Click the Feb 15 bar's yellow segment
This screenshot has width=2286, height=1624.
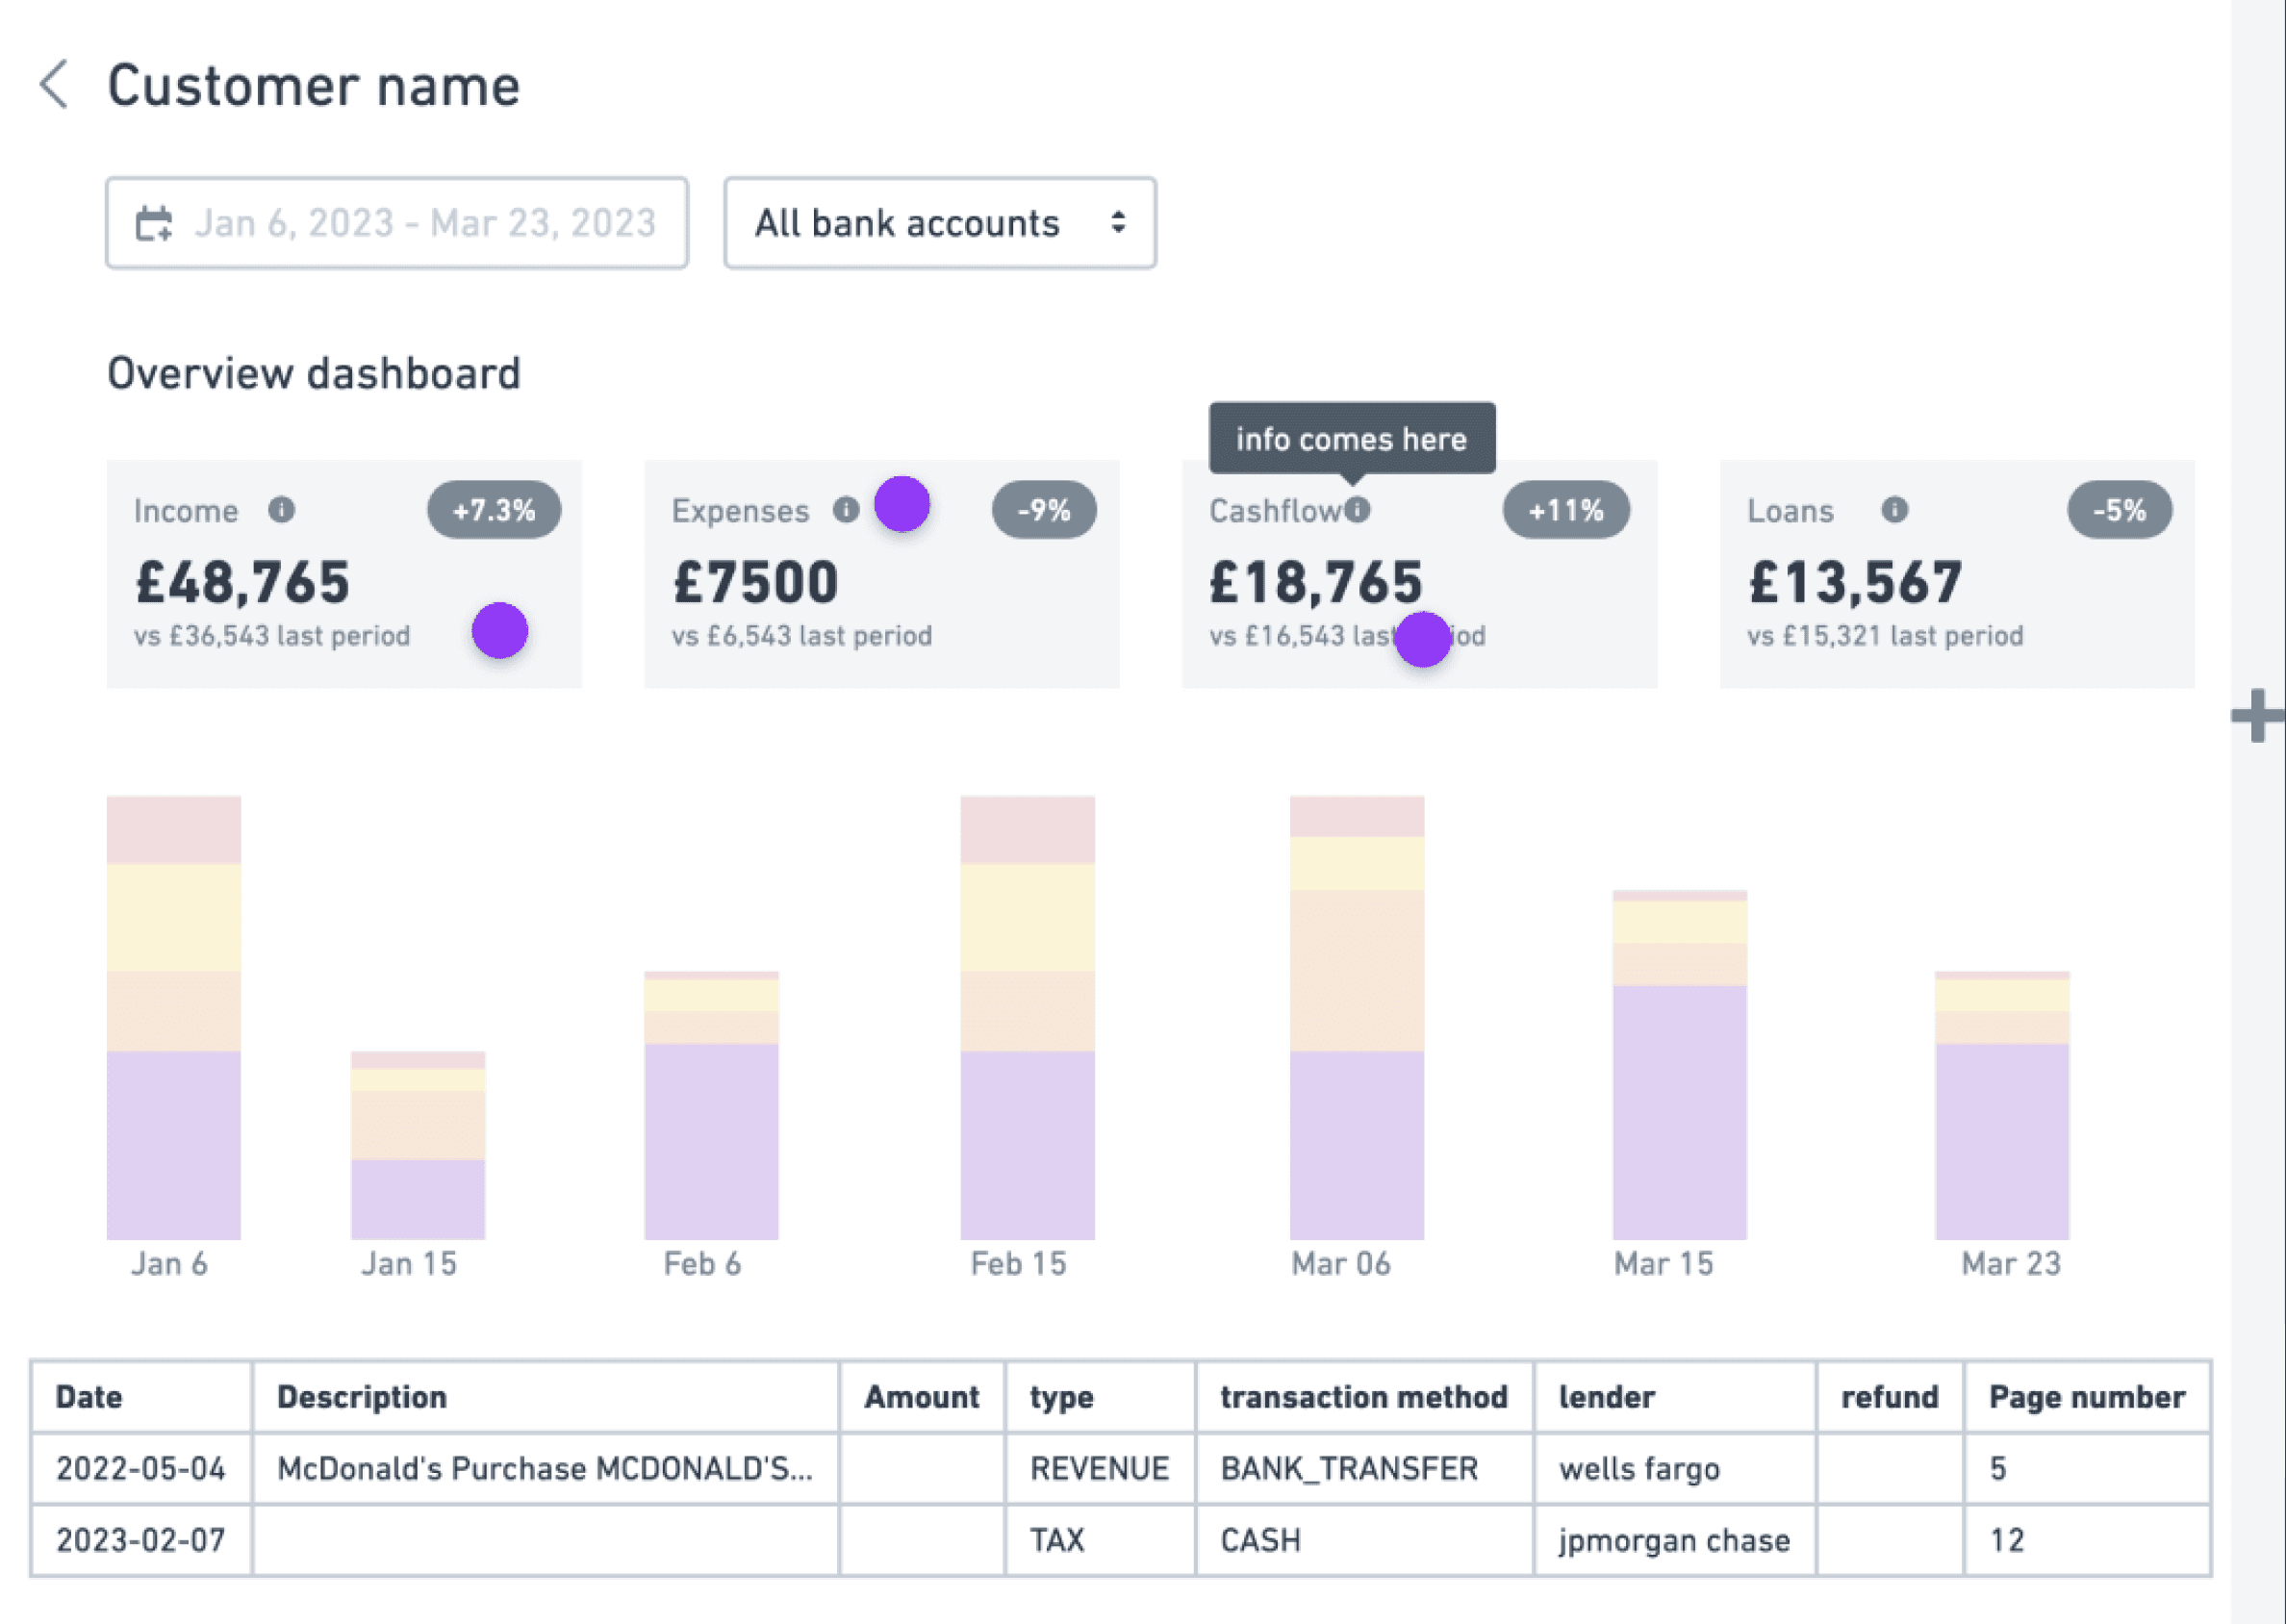coord(1027,916)
